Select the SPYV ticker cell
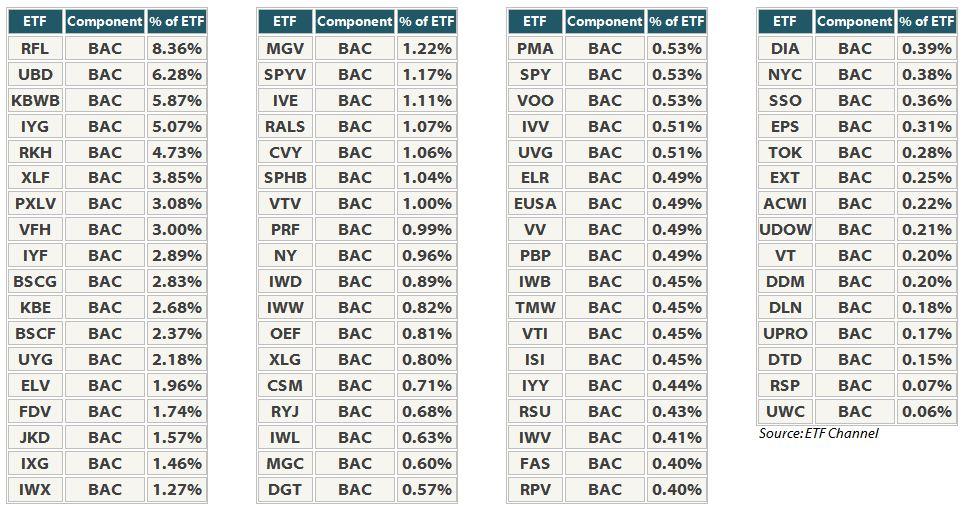 285,74
